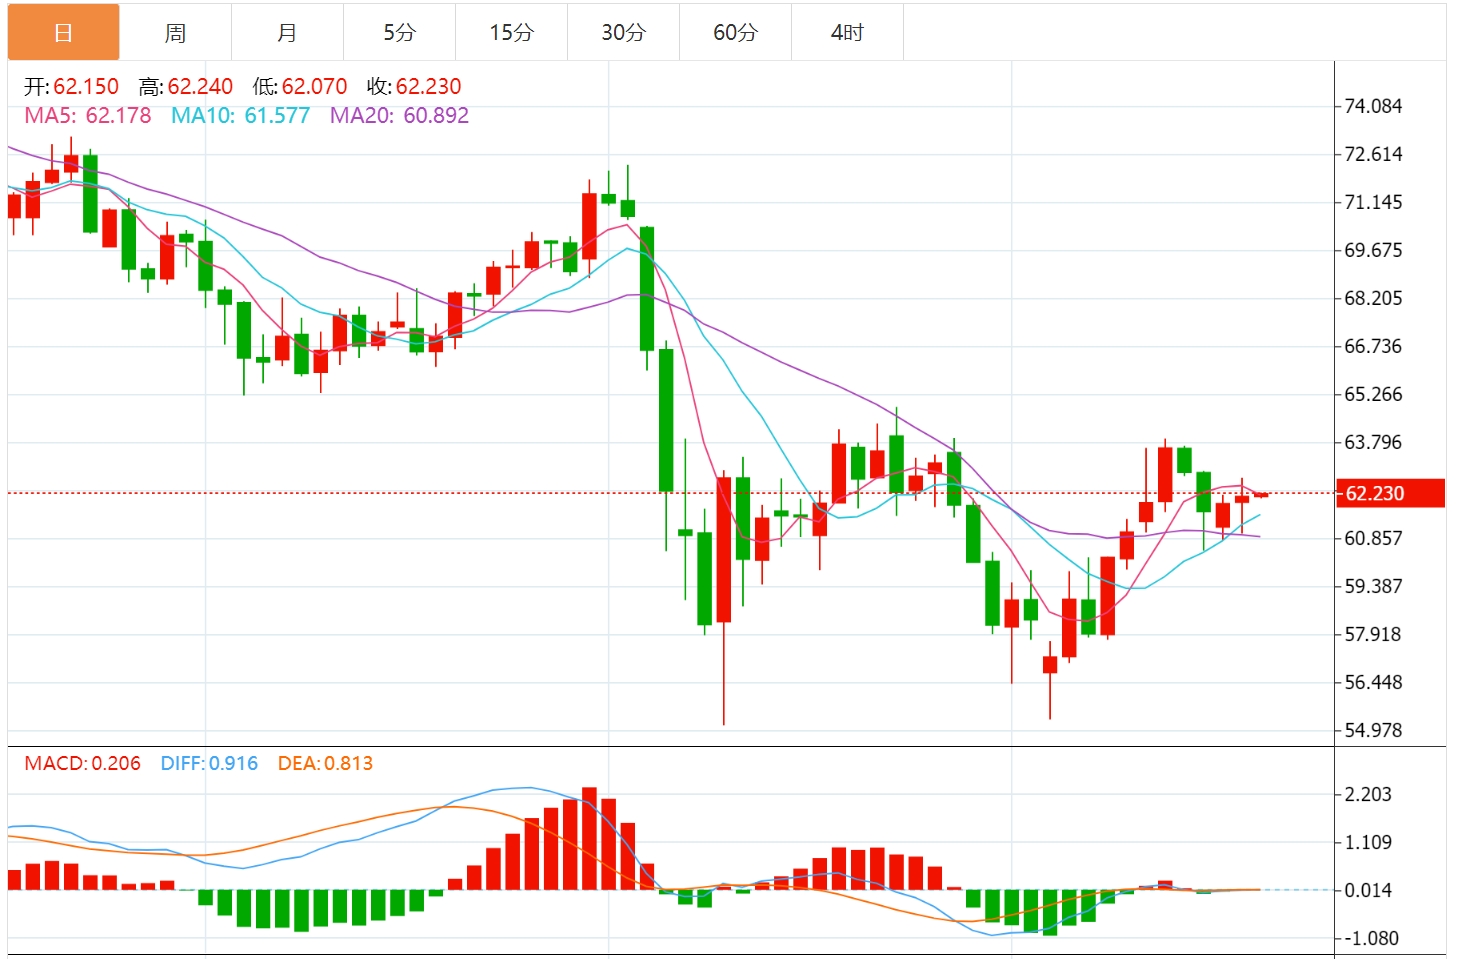Click the 60.857 price axis label

(1373, 538)
